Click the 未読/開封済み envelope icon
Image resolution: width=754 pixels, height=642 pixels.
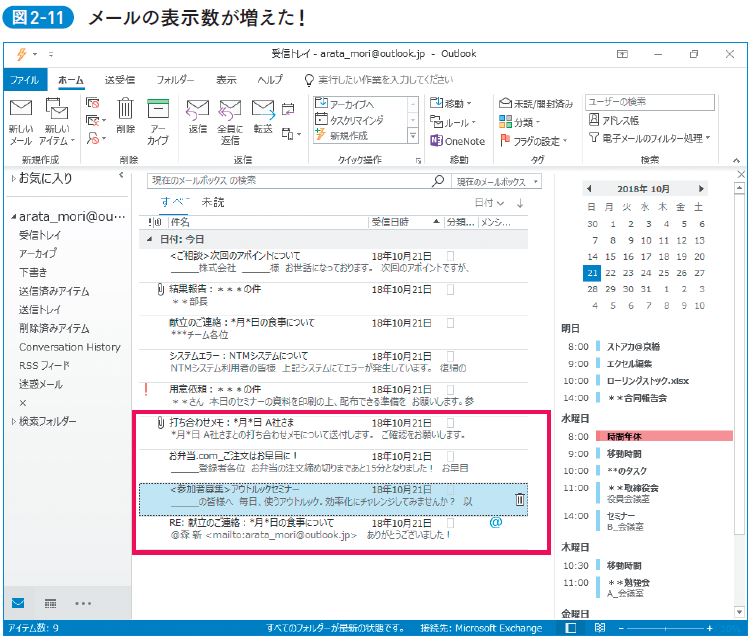[505, 103]
